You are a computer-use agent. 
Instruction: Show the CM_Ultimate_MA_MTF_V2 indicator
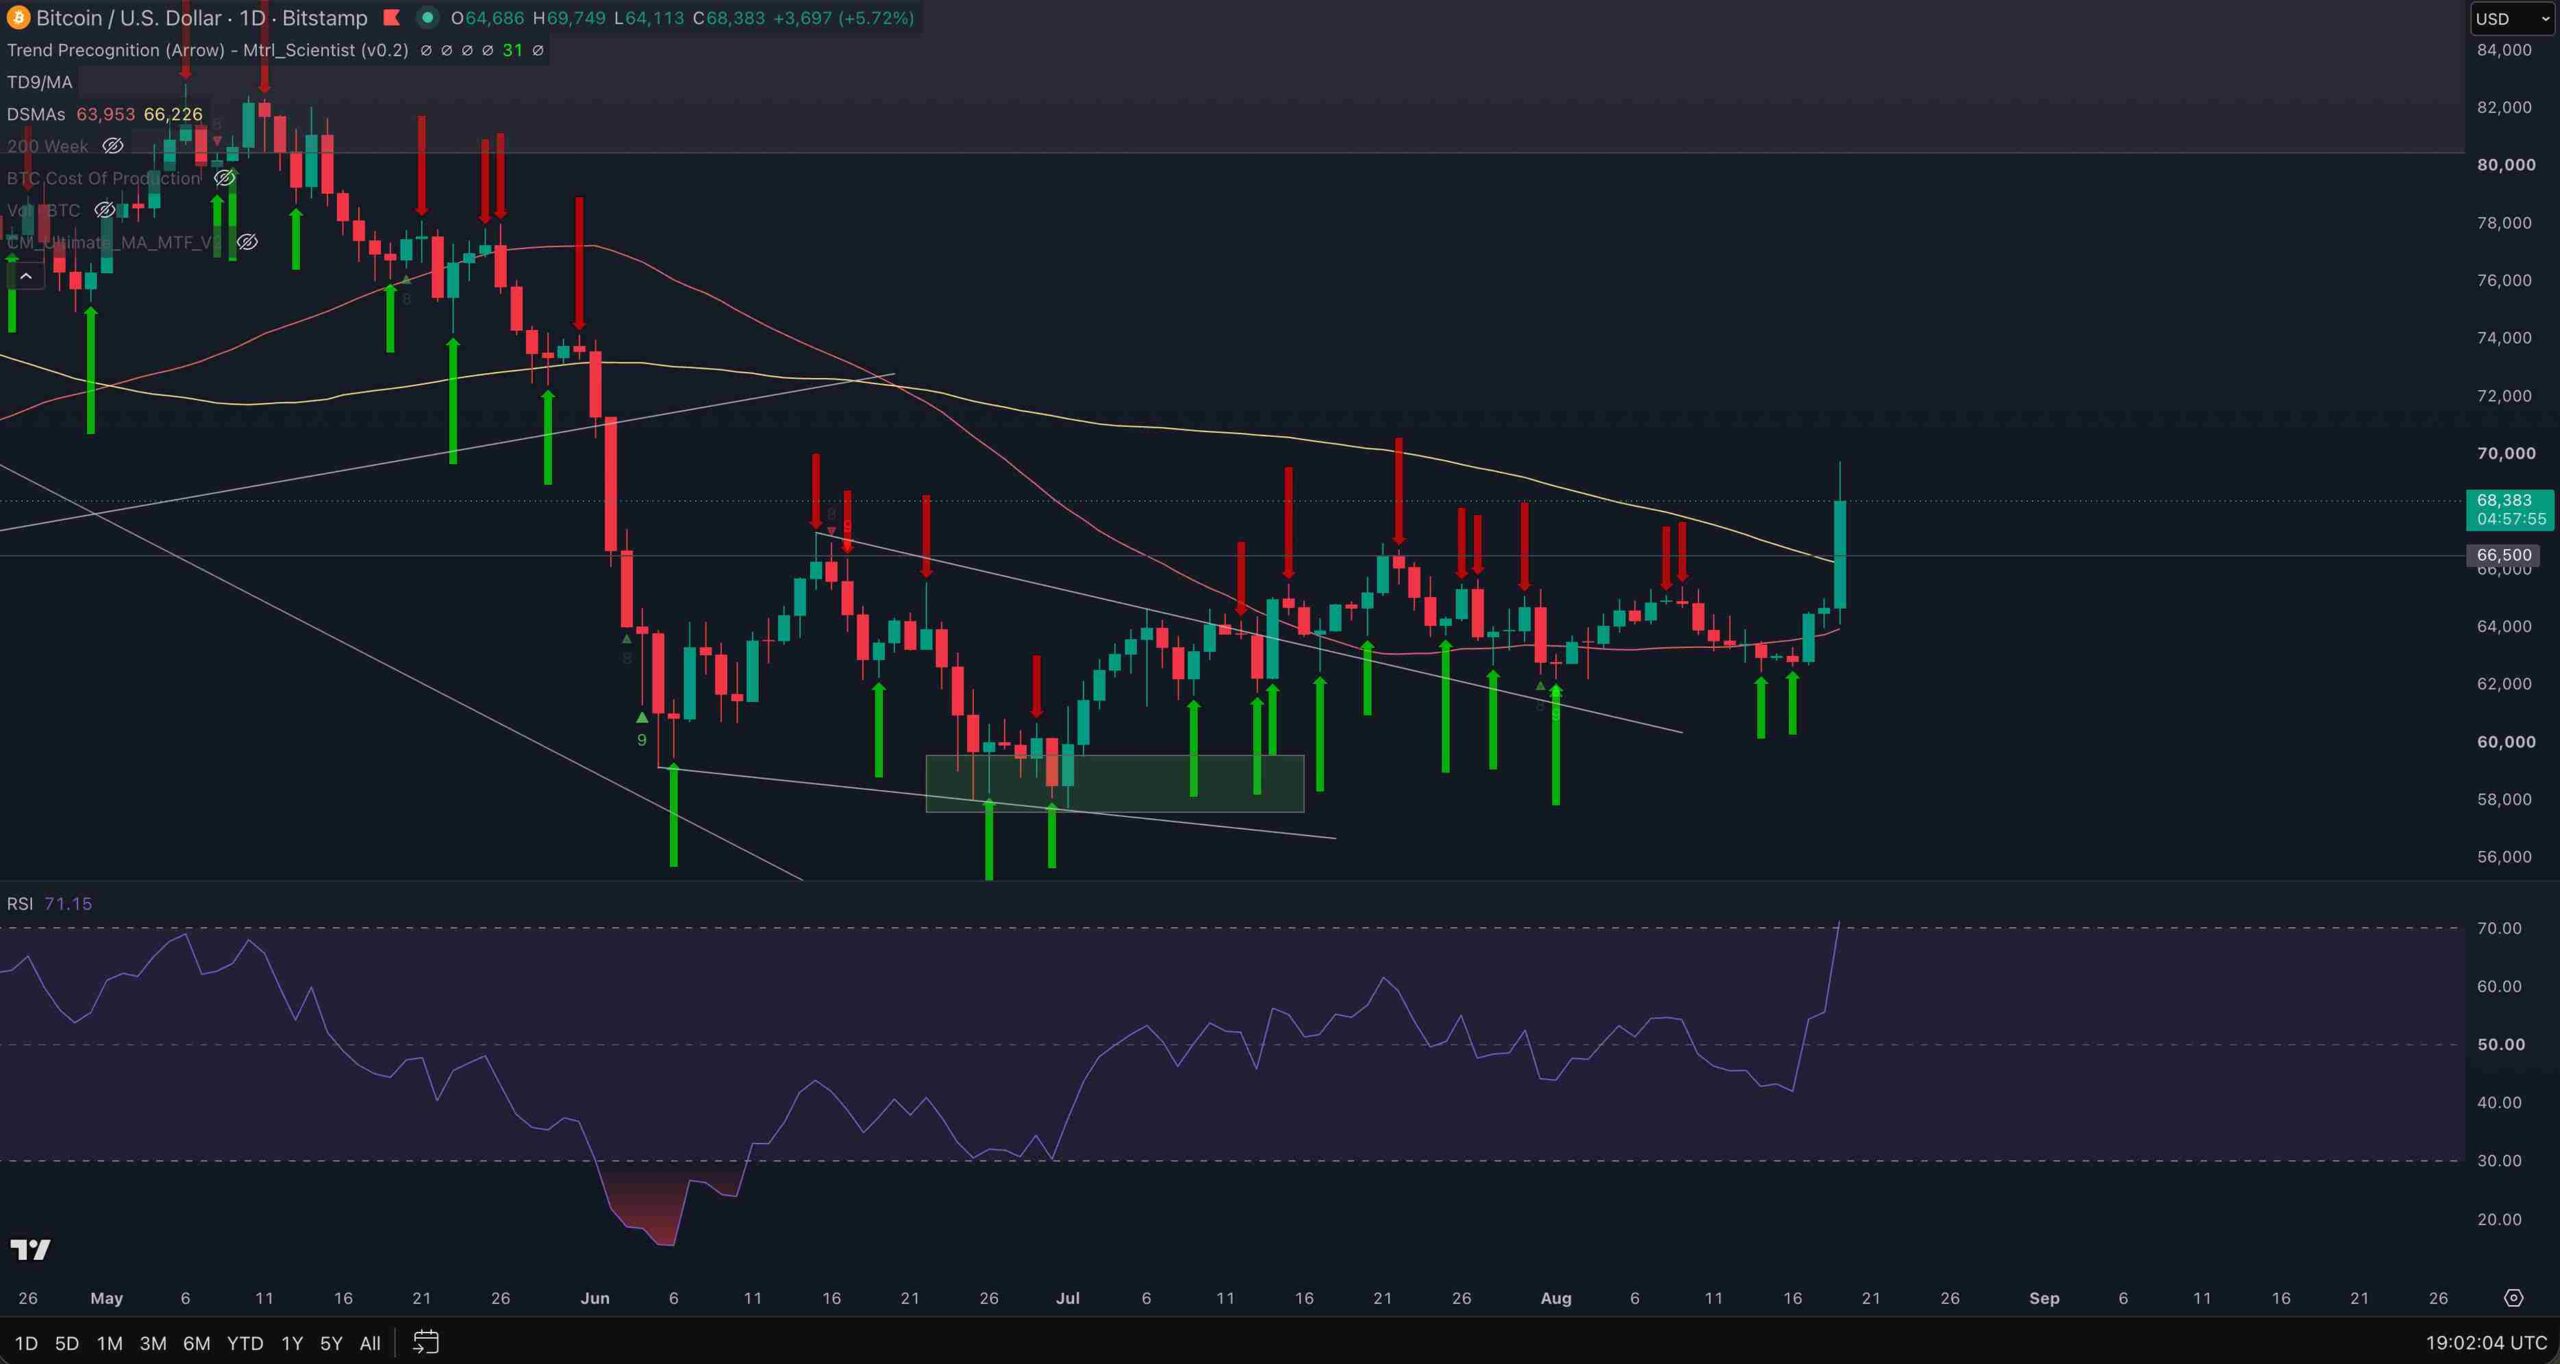tap(247, 242)
